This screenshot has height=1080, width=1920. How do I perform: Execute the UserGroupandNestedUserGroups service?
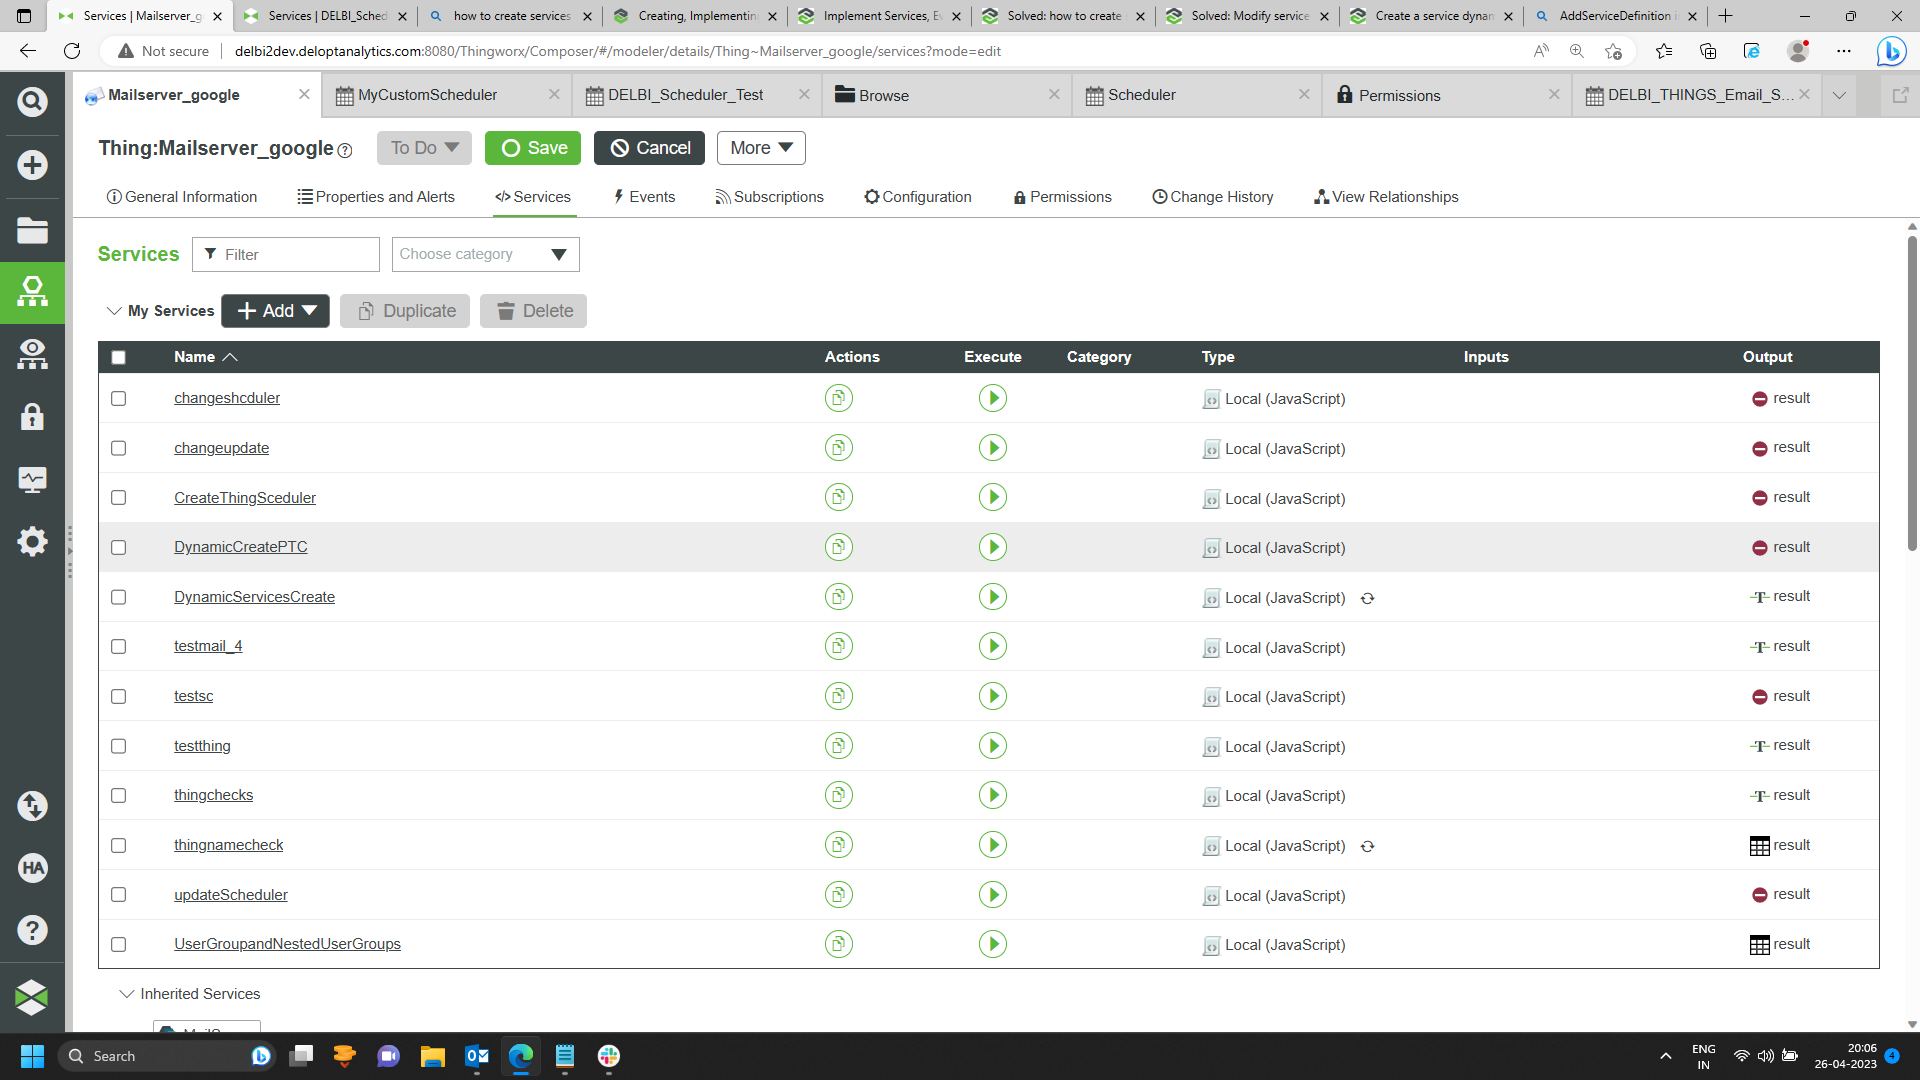pos(992,943)
